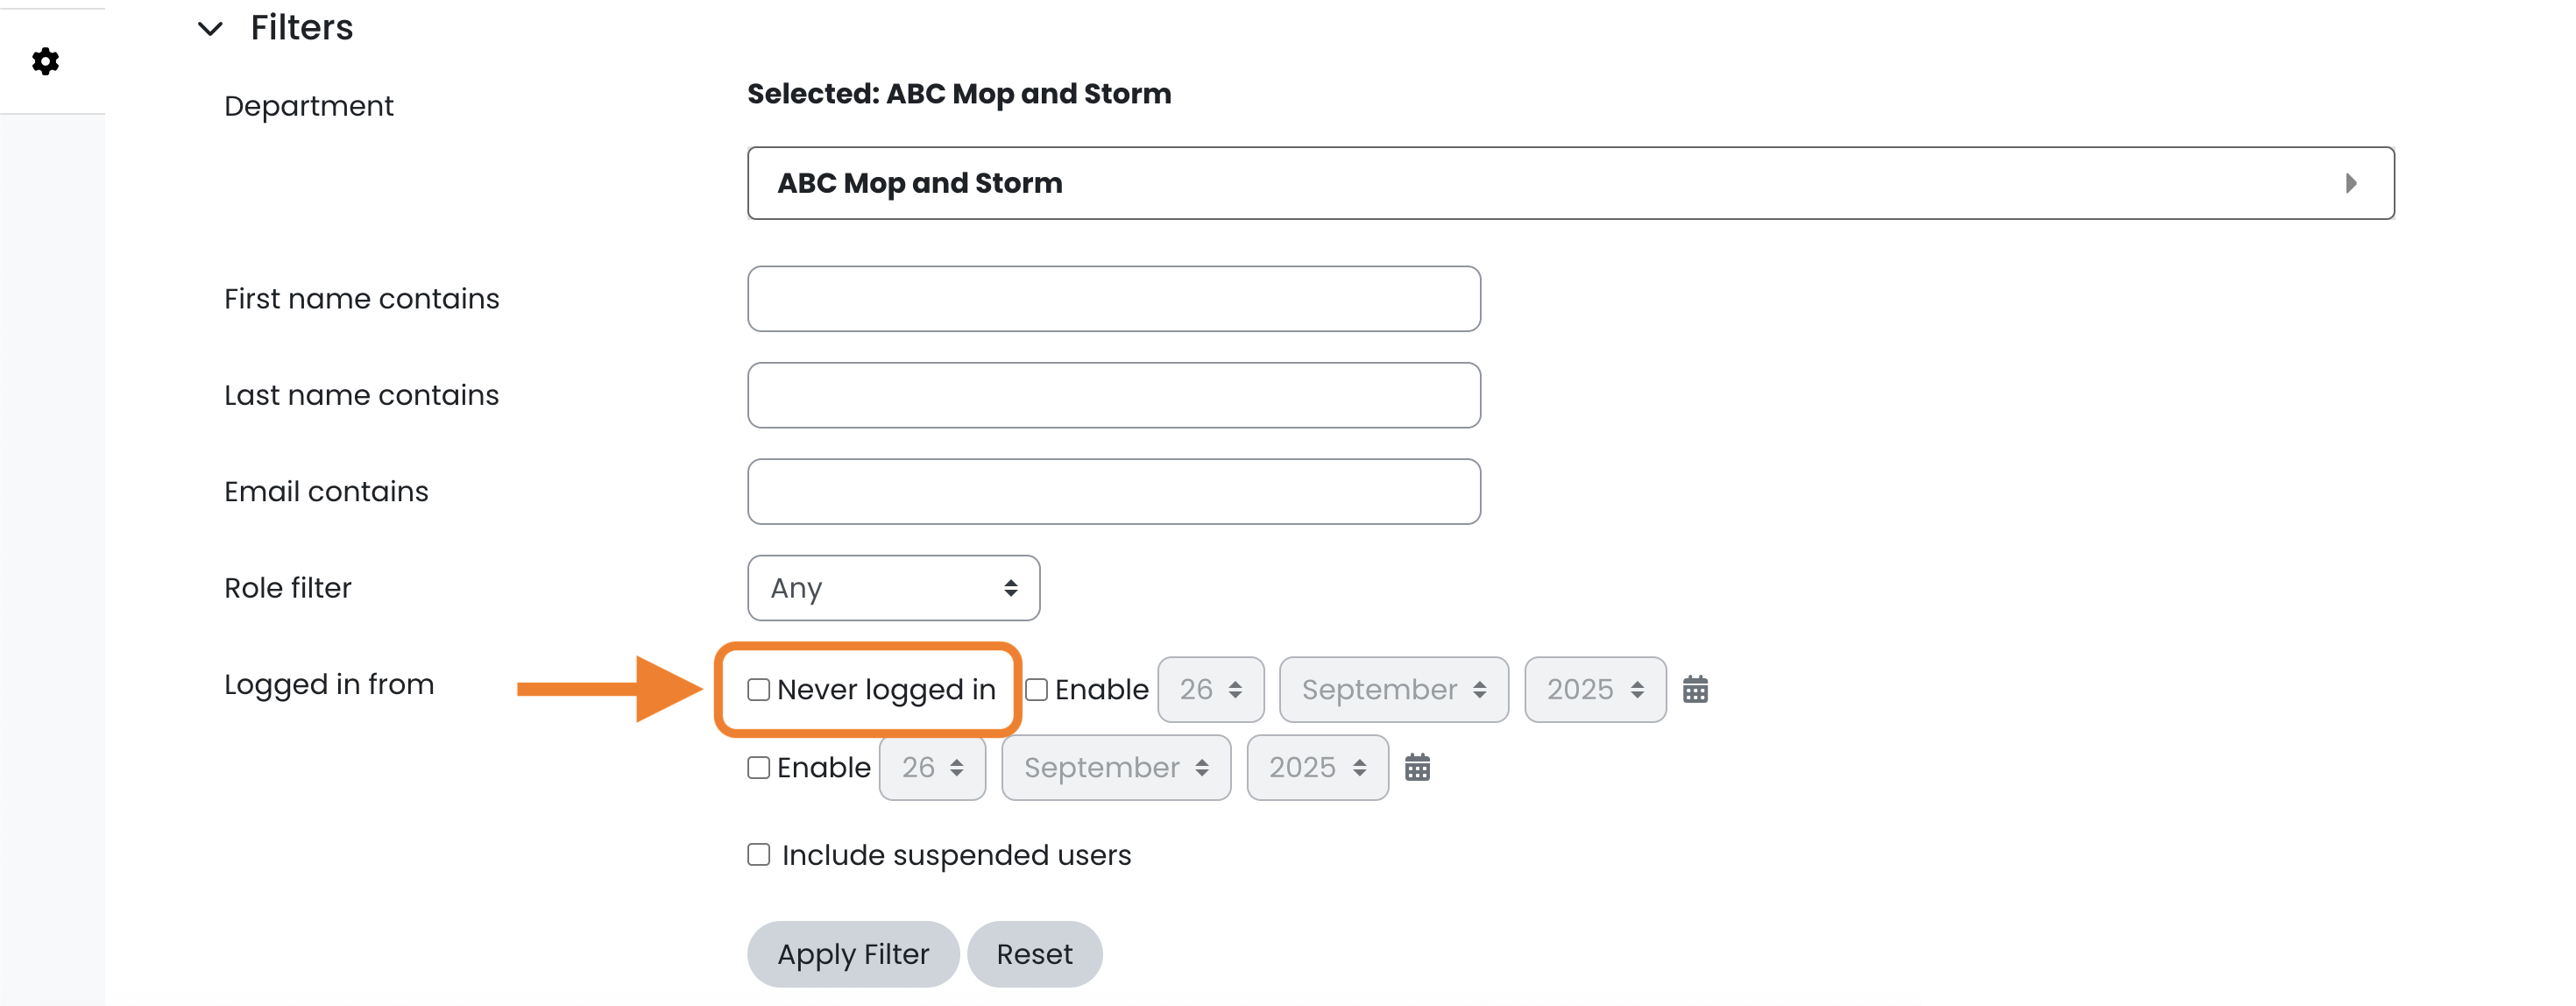This screenshot has height=1006, width=2576.
Task: Tick the Never logged in checkbox
Action: click(x=759, y=689)
